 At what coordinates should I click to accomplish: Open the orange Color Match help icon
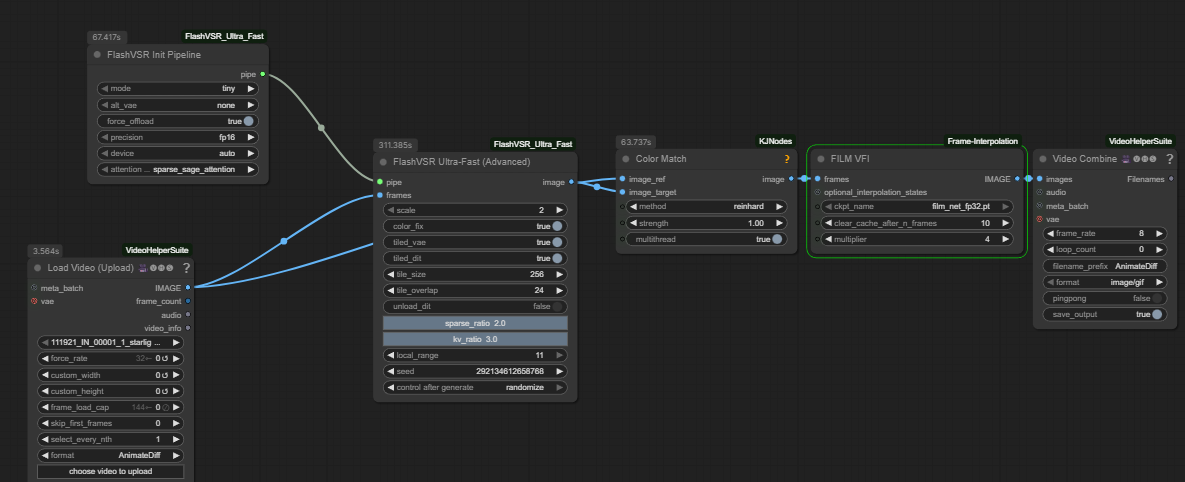point(787,159)
